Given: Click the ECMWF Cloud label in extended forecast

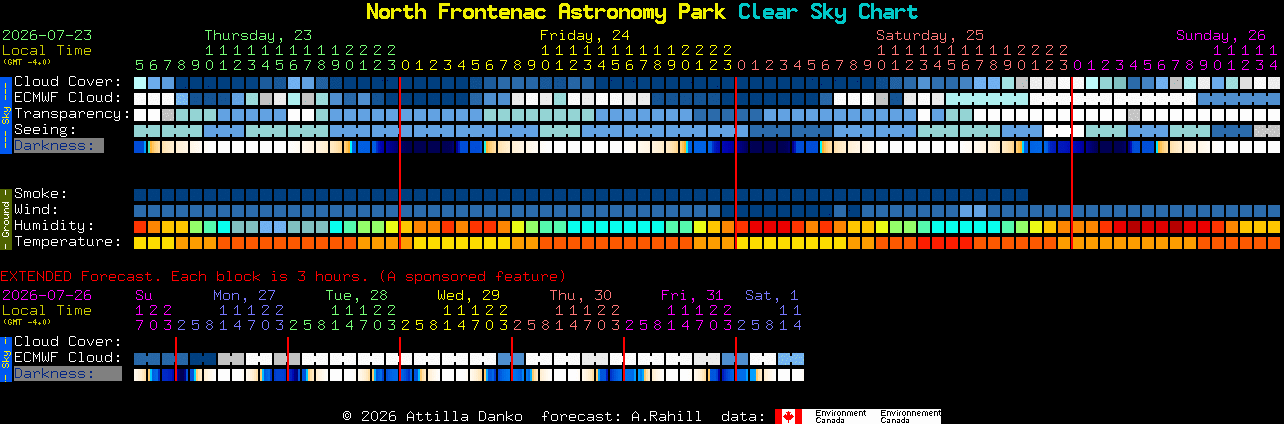Looking at the screenshot, I should click(68, 357).
